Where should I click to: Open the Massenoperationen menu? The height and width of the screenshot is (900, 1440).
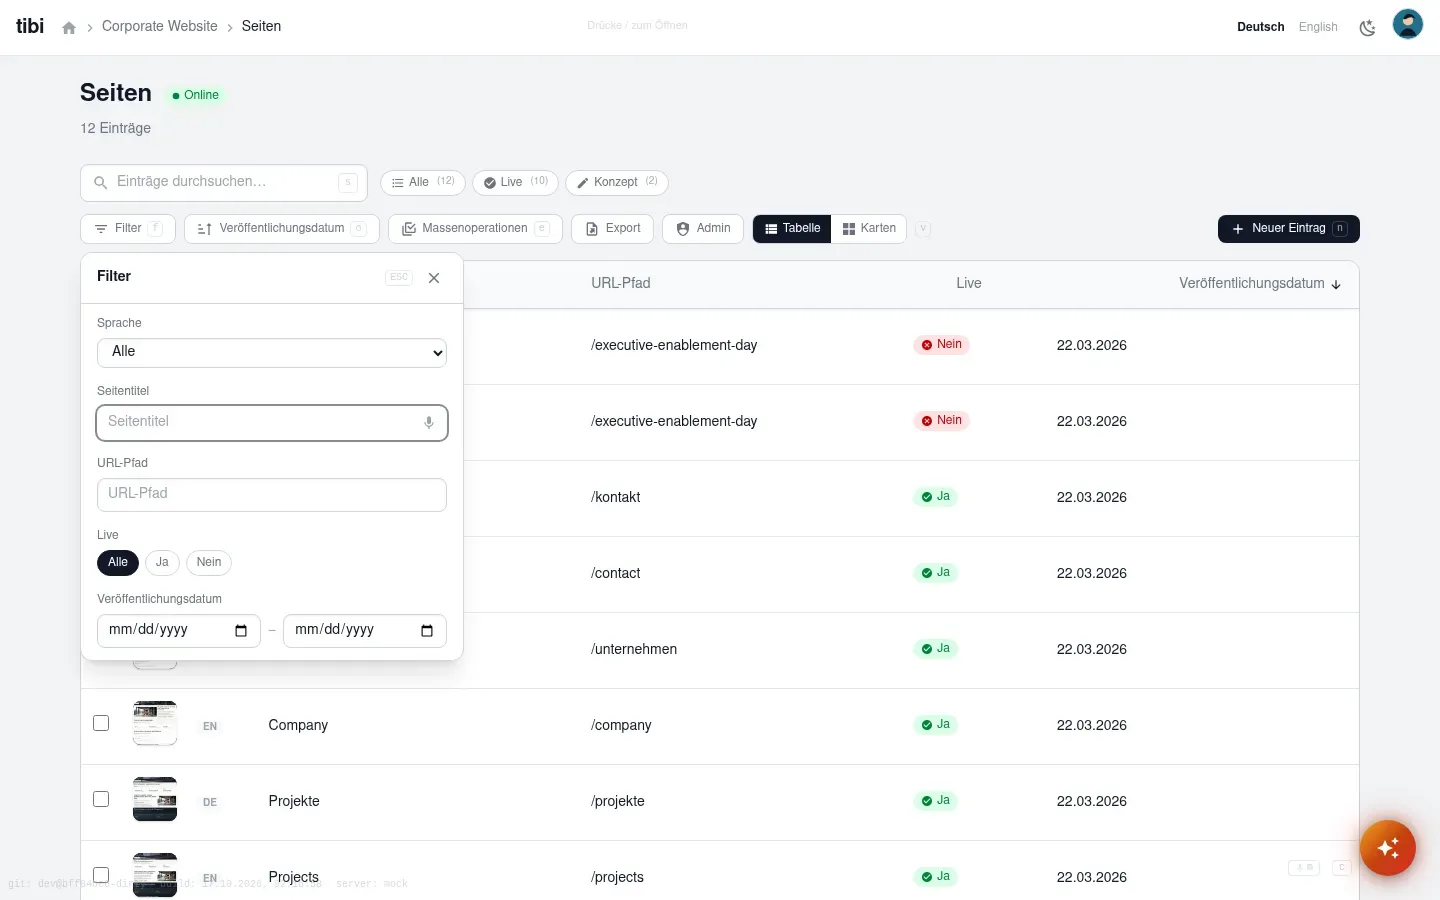pyautogui.click(x=475, y=229)
